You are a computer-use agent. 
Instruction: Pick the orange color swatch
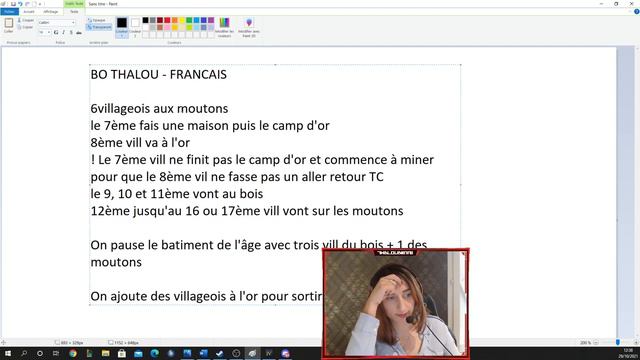pos(175,20)
